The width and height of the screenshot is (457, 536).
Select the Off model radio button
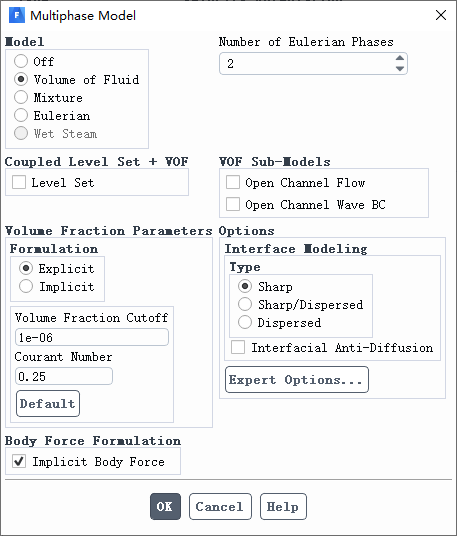[21, 61]
